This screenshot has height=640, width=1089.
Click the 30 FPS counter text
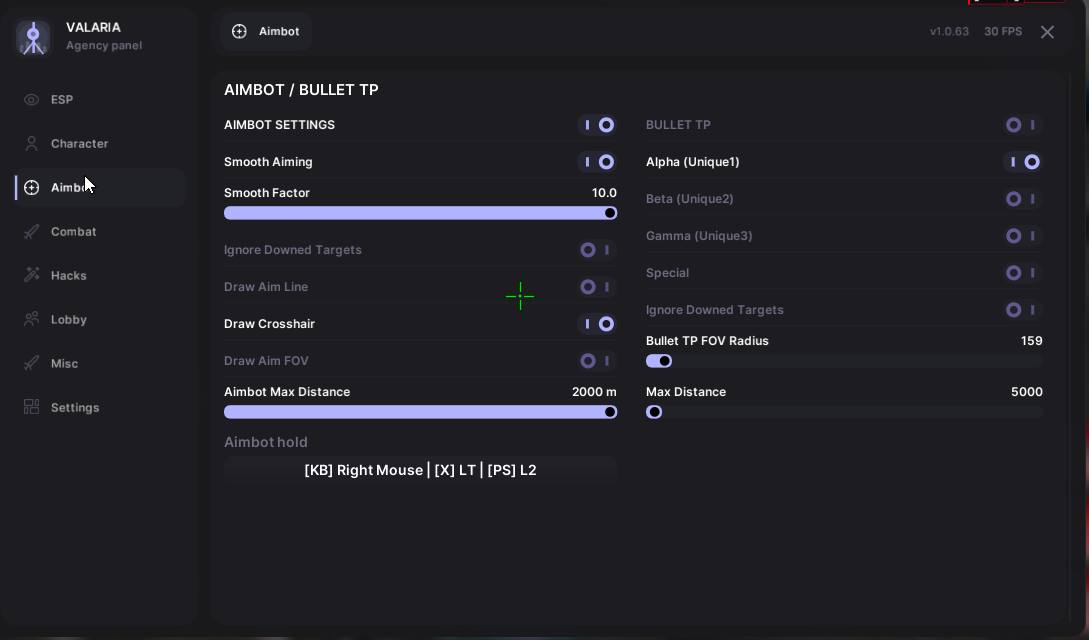click(1003, 31)
